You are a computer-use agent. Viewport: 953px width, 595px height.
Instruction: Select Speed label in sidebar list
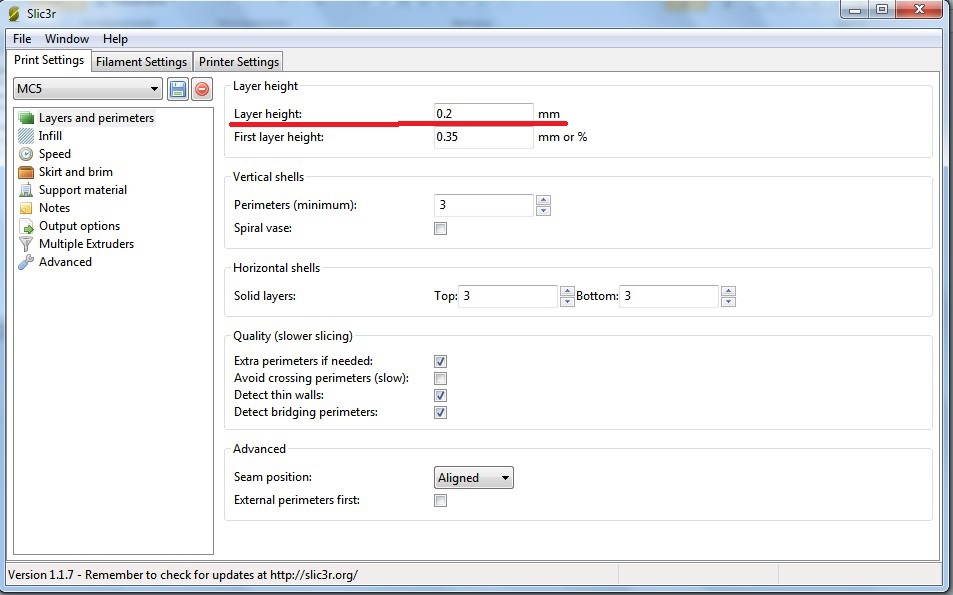click(x=55, y=154)
